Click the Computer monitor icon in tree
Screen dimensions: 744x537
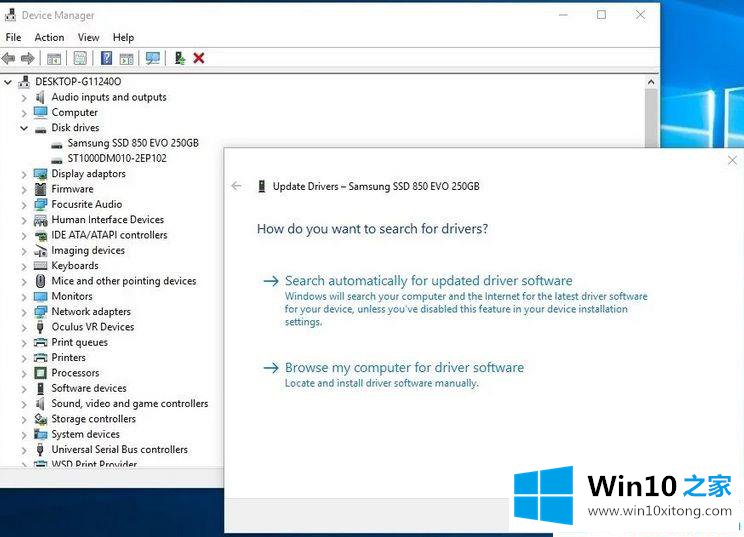41,112
